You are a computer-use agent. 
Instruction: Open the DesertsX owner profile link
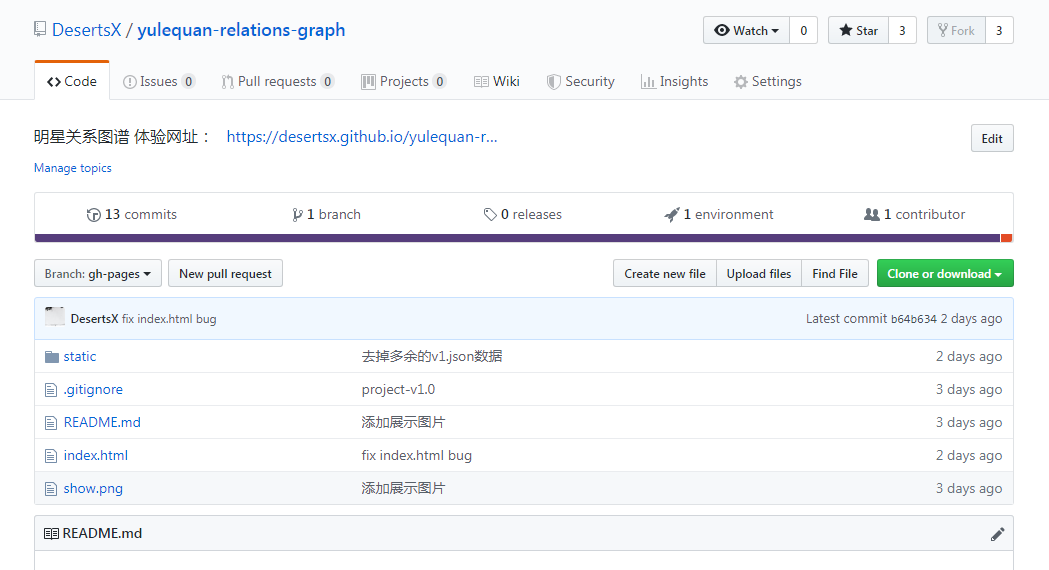(x=87, y=30)
